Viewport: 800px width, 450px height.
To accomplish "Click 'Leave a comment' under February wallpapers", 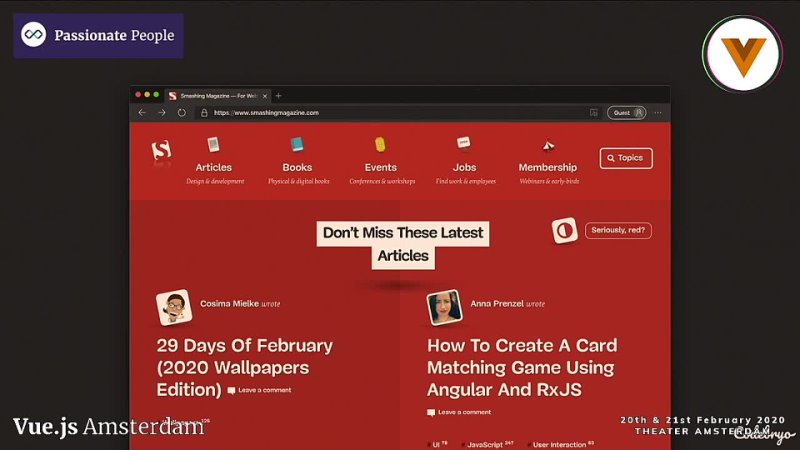I will point(260,390).
